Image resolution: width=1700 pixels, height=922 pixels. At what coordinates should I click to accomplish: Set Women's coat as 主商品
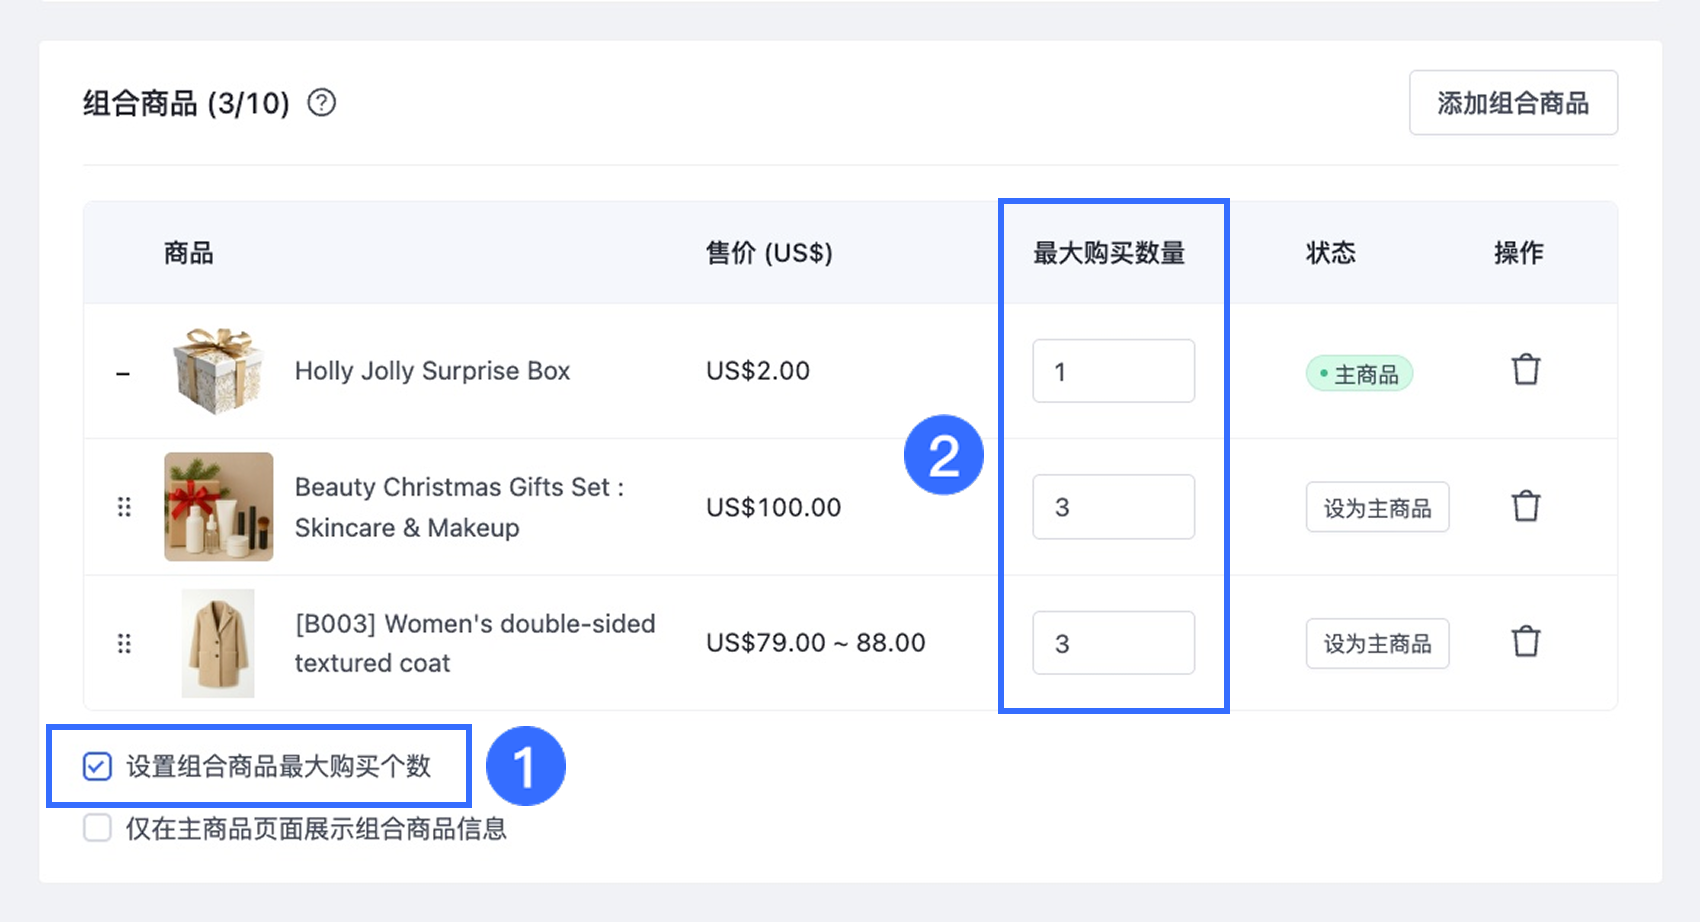point(1377,643)
